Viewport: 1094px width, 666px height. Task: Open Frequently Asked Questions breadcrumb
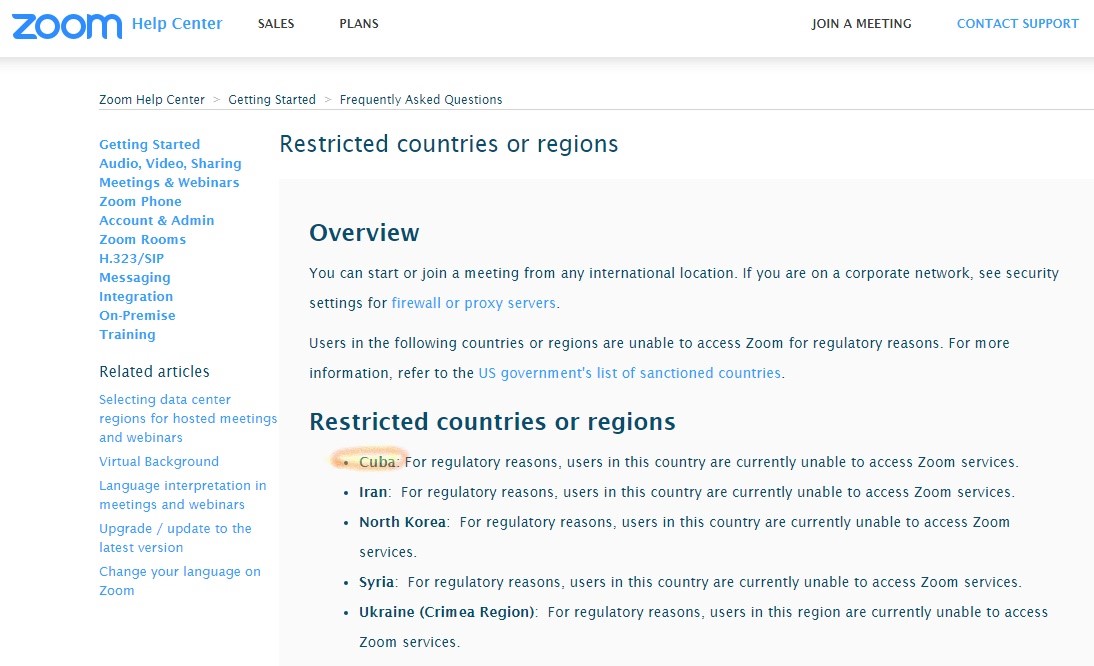coord(421,100)
